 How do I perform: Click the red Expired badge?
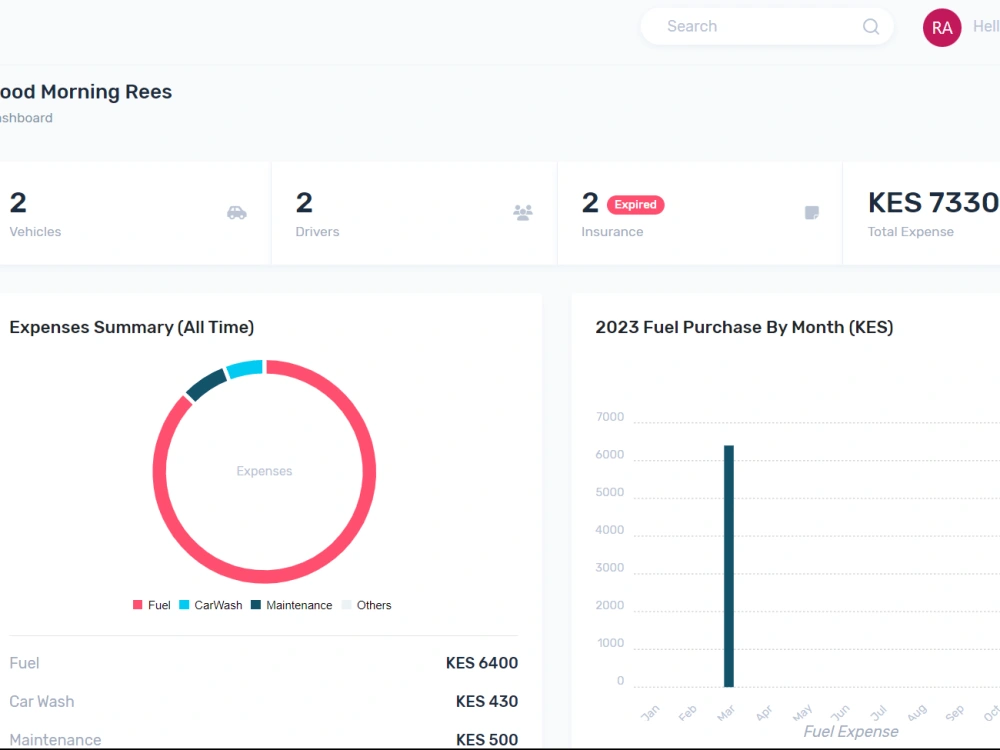[x=635, y=205]
